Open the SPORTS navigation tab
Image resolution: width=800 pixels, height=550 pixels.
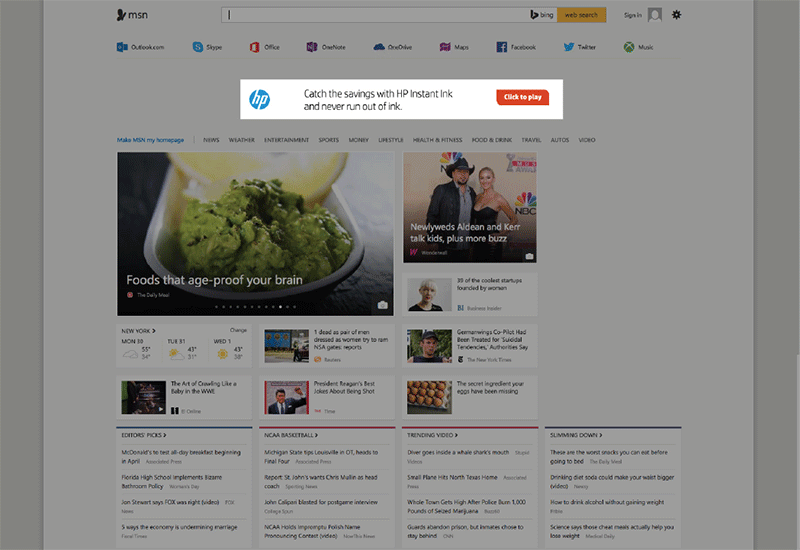click(329, 140)
